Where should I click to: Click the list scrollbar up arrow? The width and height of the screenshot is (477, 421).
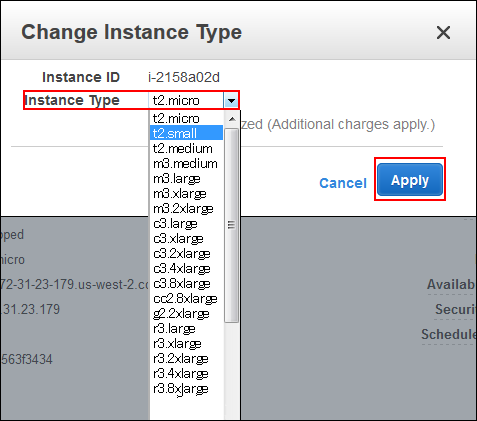point(232,119)
